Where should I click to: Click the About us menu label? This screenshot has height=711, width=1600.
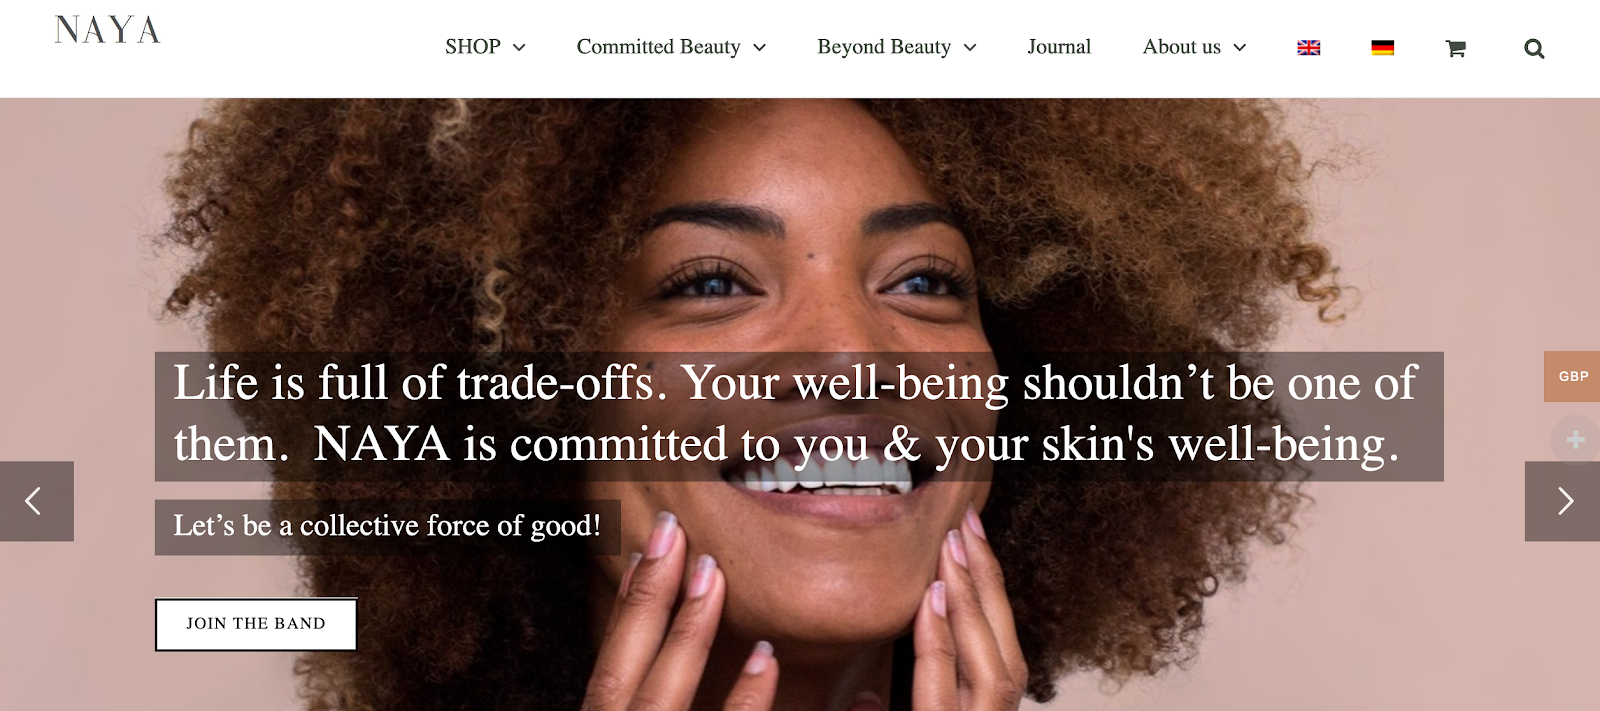[1181, 47]
